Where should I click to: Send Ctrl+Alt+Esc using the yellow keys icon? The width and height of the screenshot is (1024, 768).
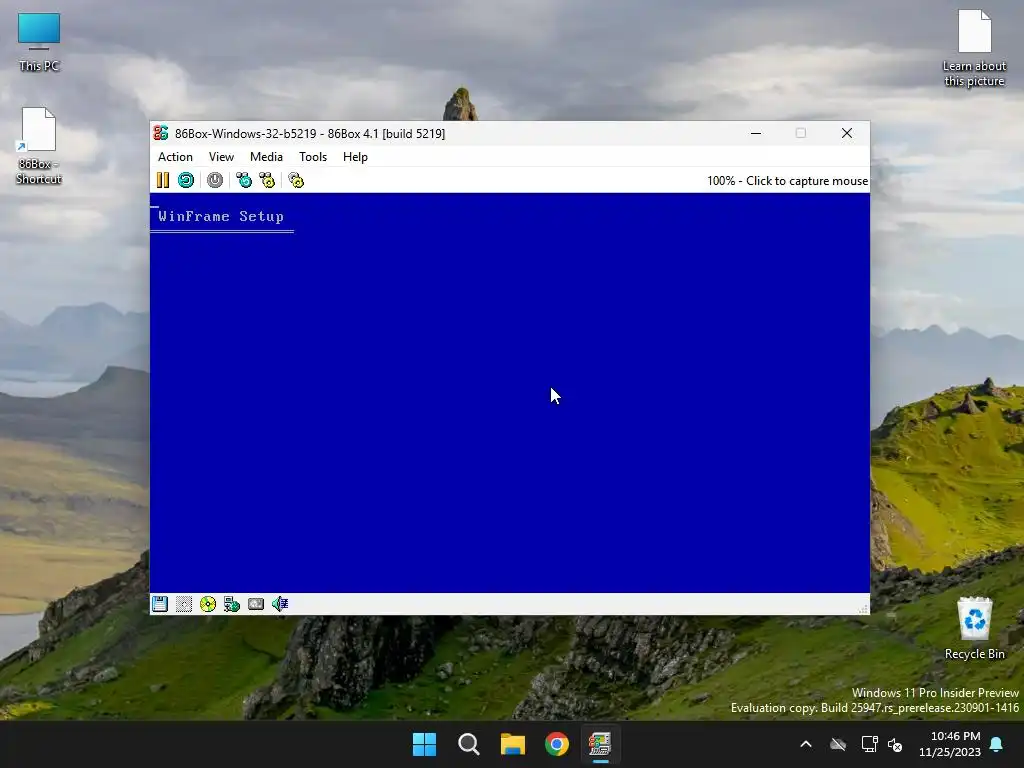pyautogui.click(x=267, y=180)
